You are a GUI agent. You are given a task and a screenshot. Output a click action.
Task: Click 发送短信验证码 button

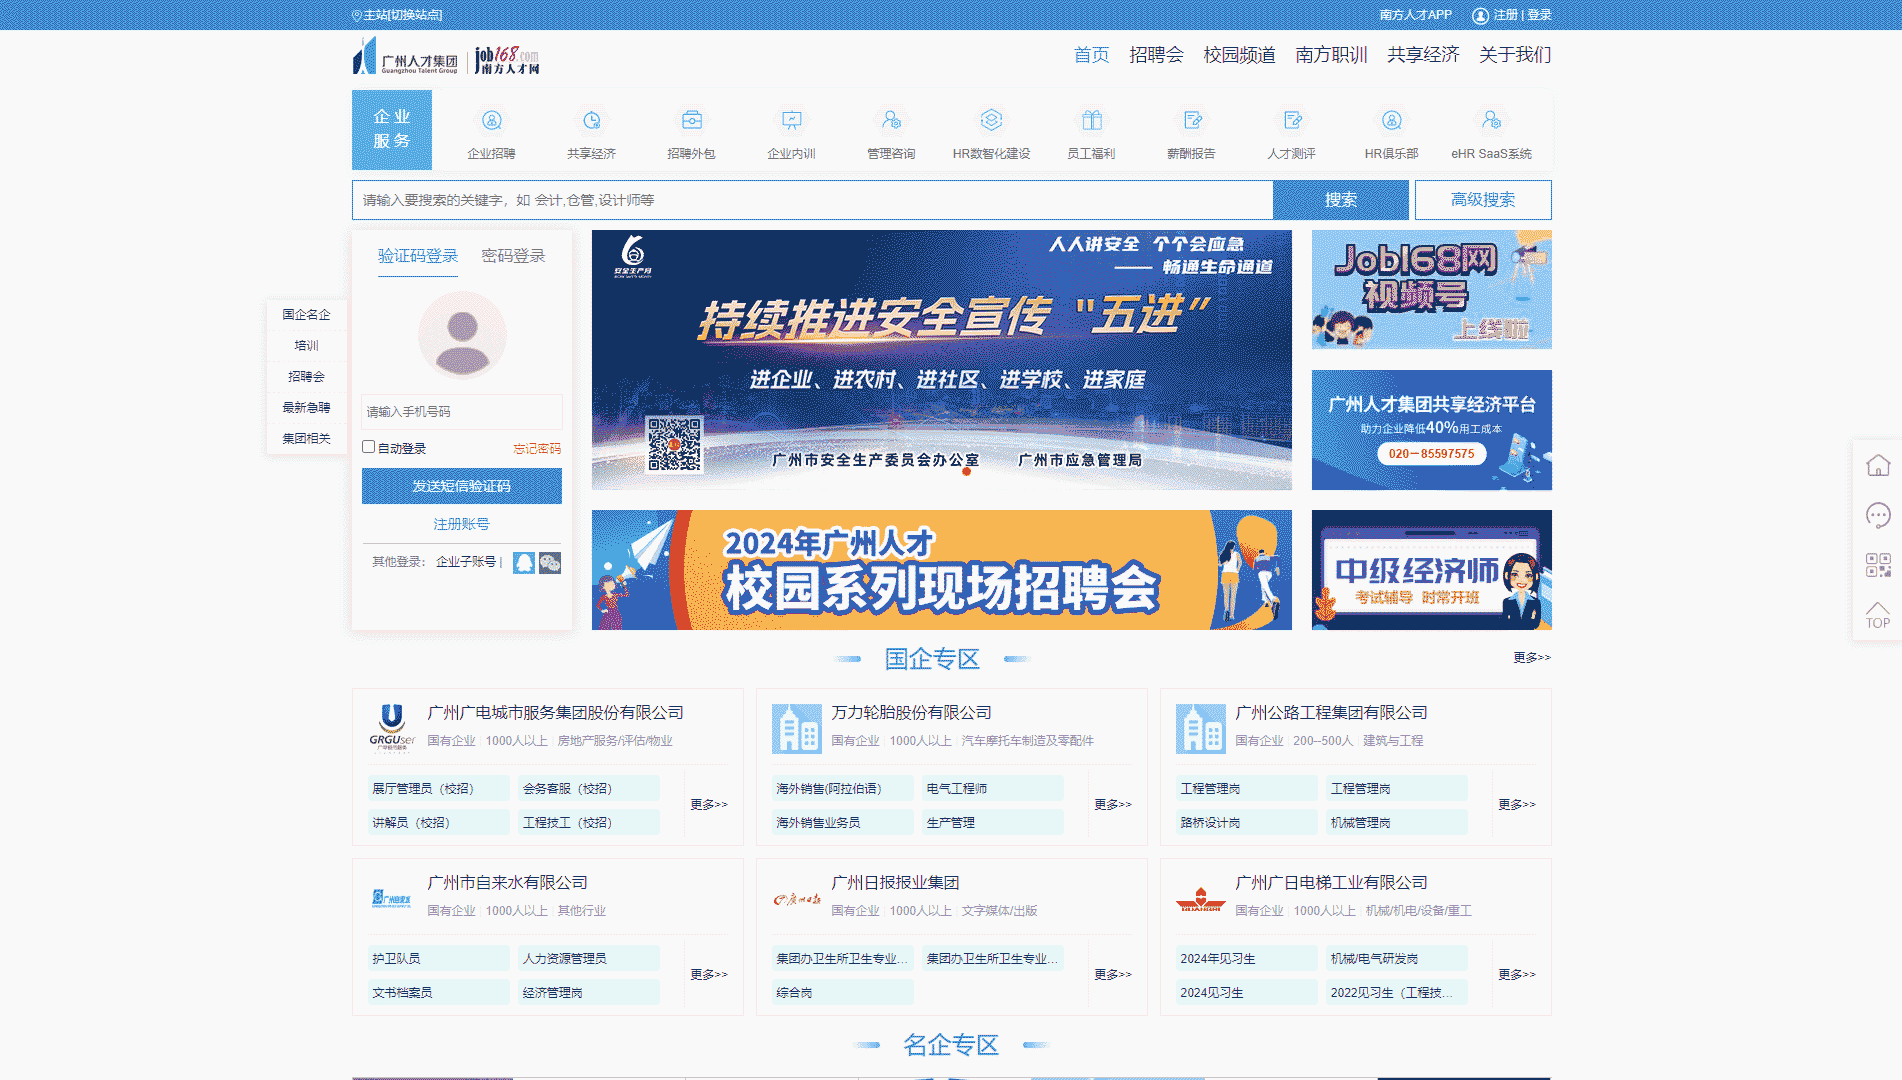[462, 486]
